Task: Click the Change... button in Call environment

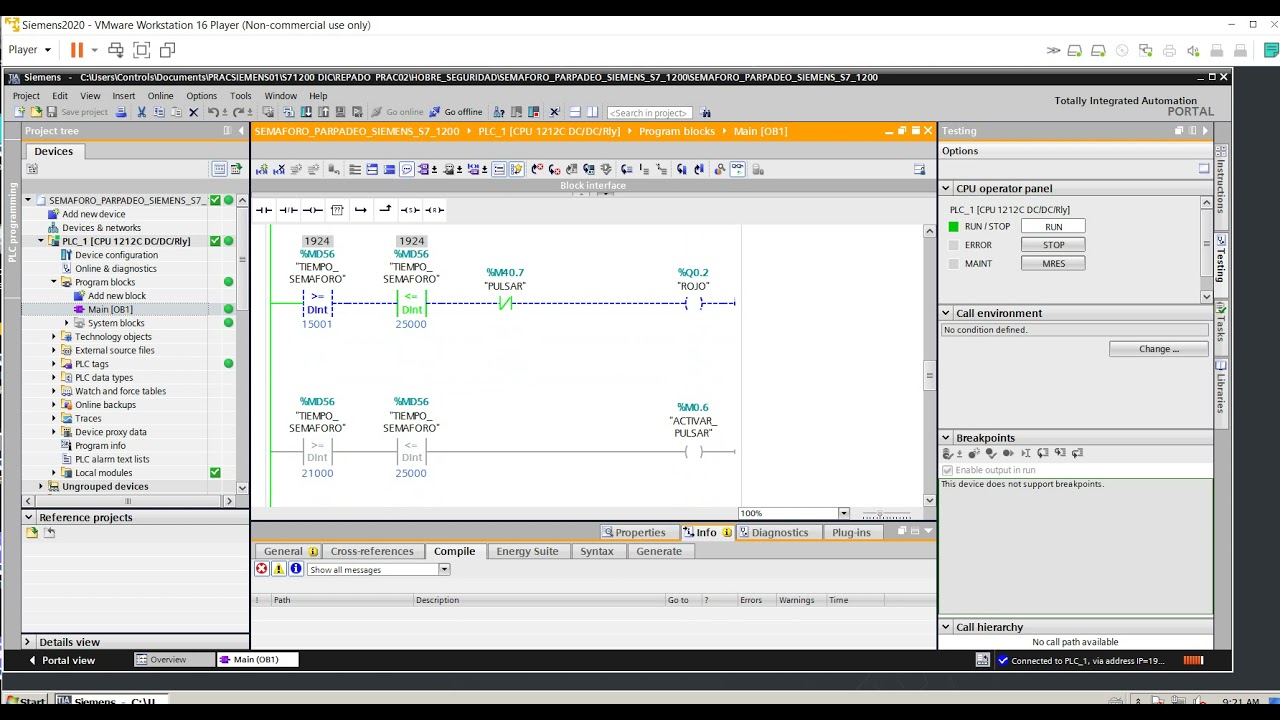Action: coord(1158,349)
